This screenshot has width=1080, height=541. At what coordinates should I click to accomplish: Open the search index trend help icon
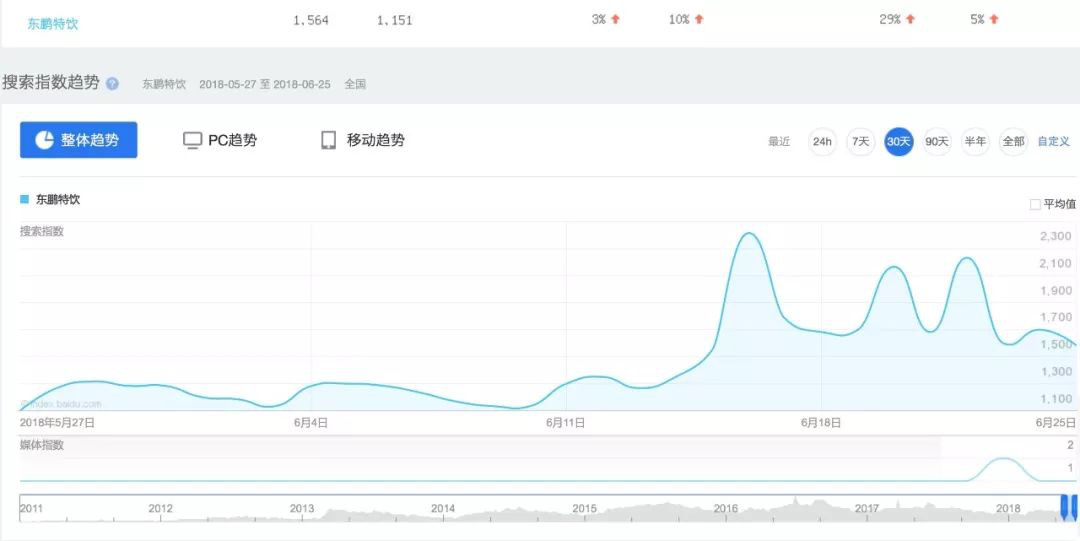tap(112, 84)
